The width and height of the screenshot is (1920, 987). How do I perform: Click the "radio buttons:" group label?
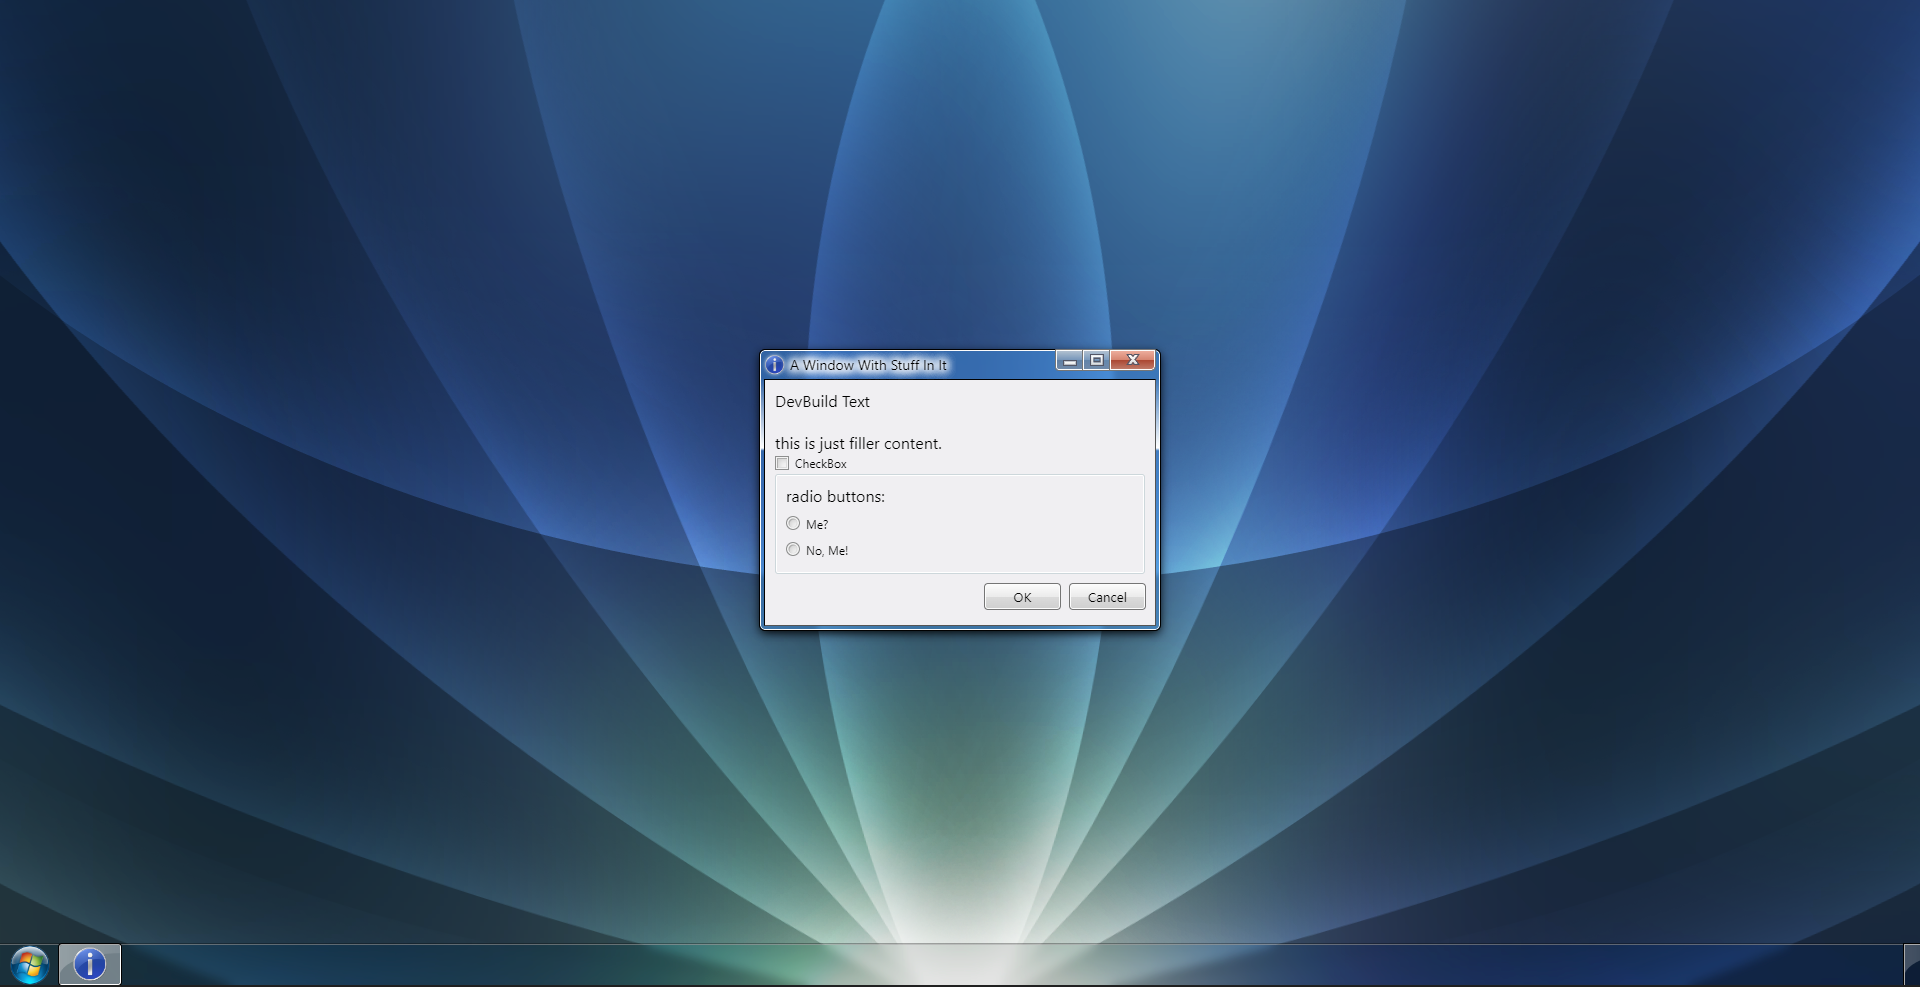tap(835, 497)
